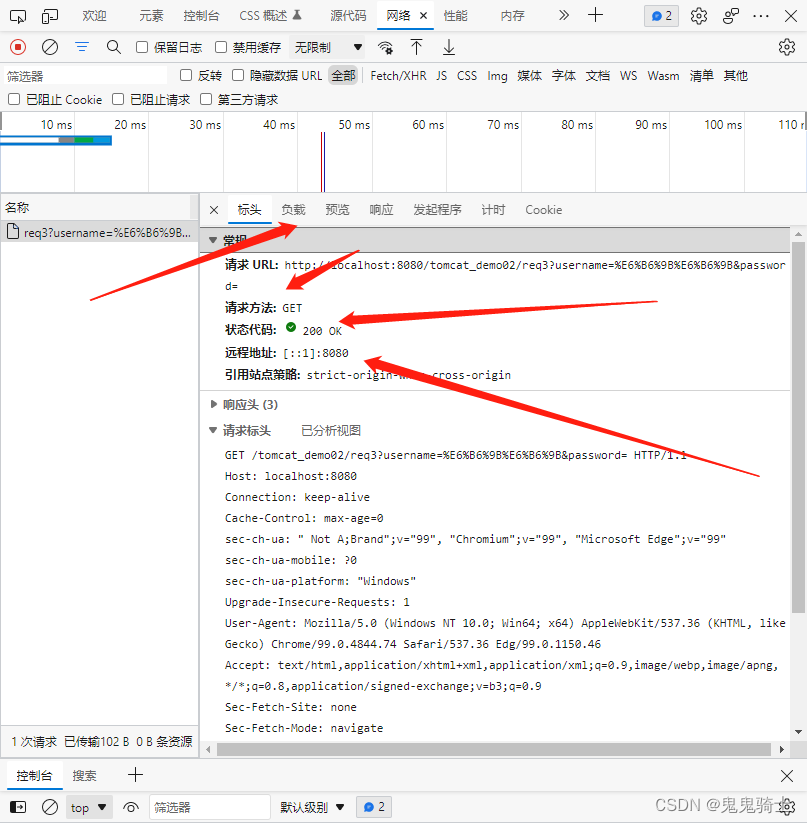Open the 性能 tab
The image size is (807, 823).
click(x=455, y=16)
